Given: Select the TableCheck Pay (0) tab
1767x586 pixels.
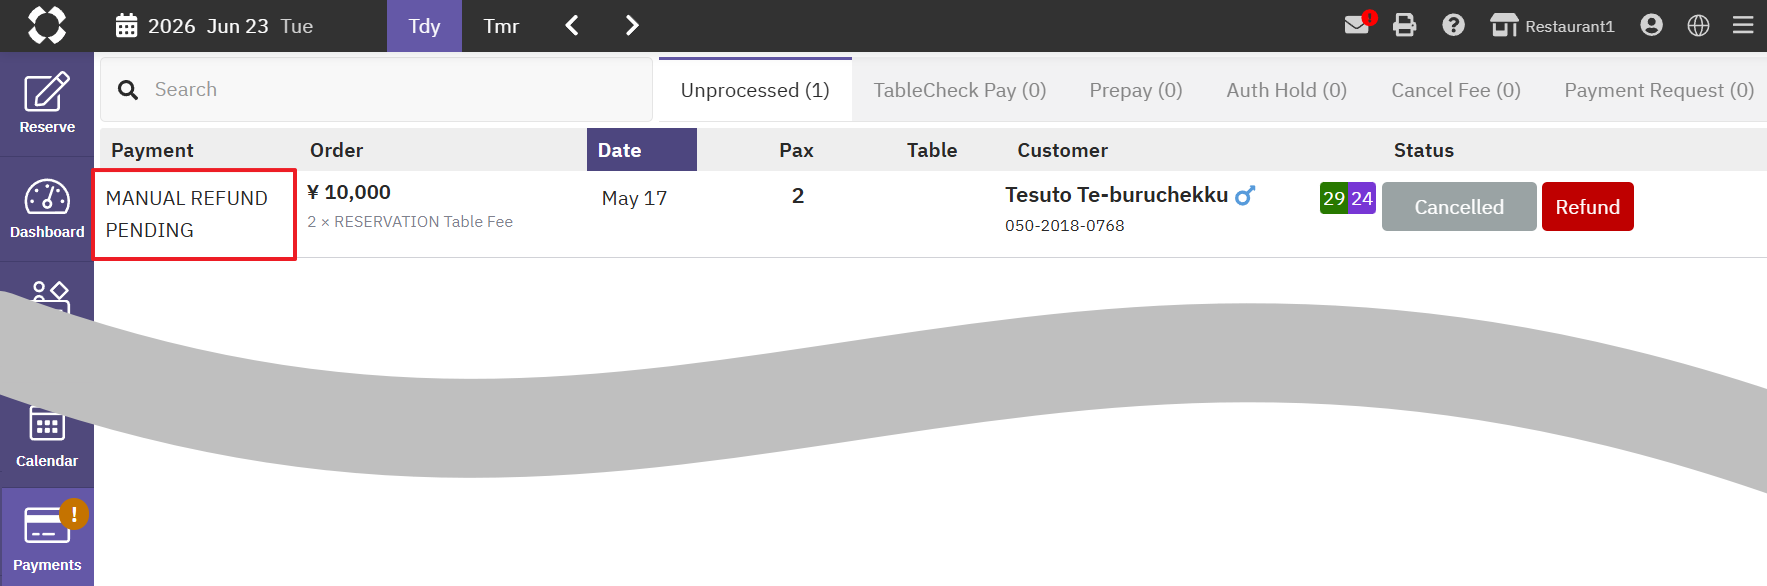Looking at the screenshot, I should click(x=960, y=90).
